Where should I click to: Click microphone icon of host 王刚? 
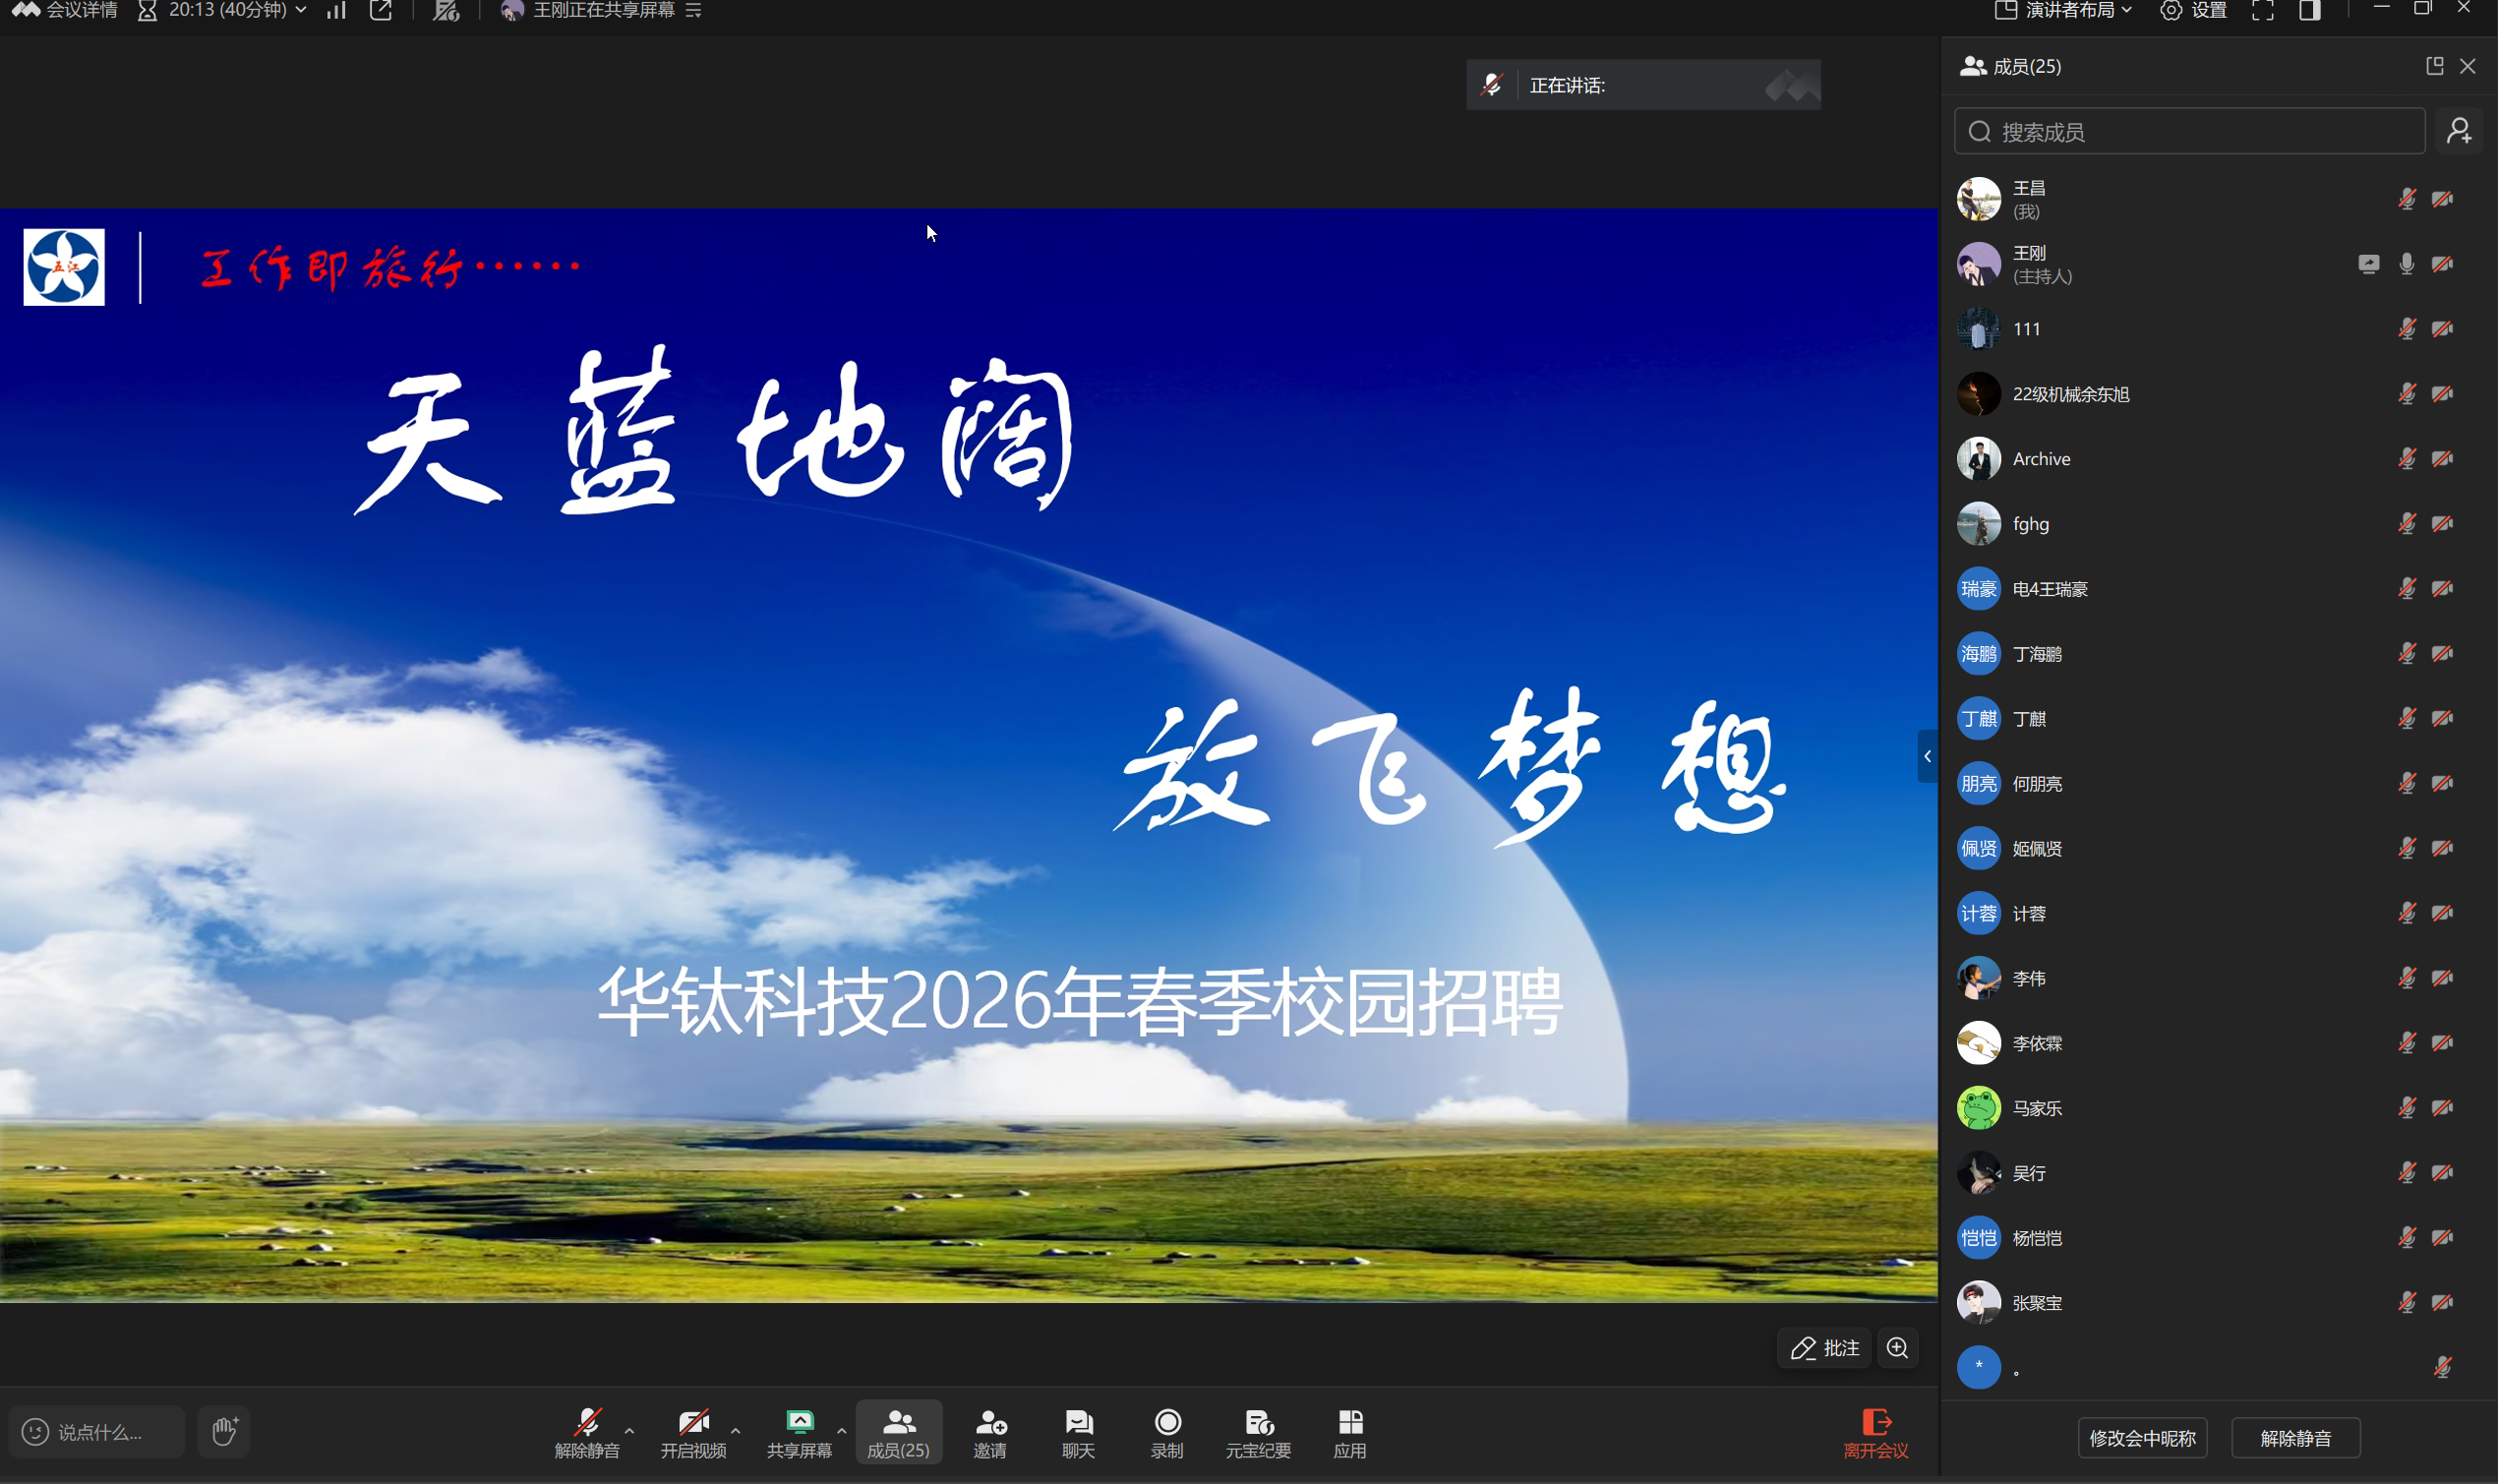pyautogui.click(x=2407, y=264)
